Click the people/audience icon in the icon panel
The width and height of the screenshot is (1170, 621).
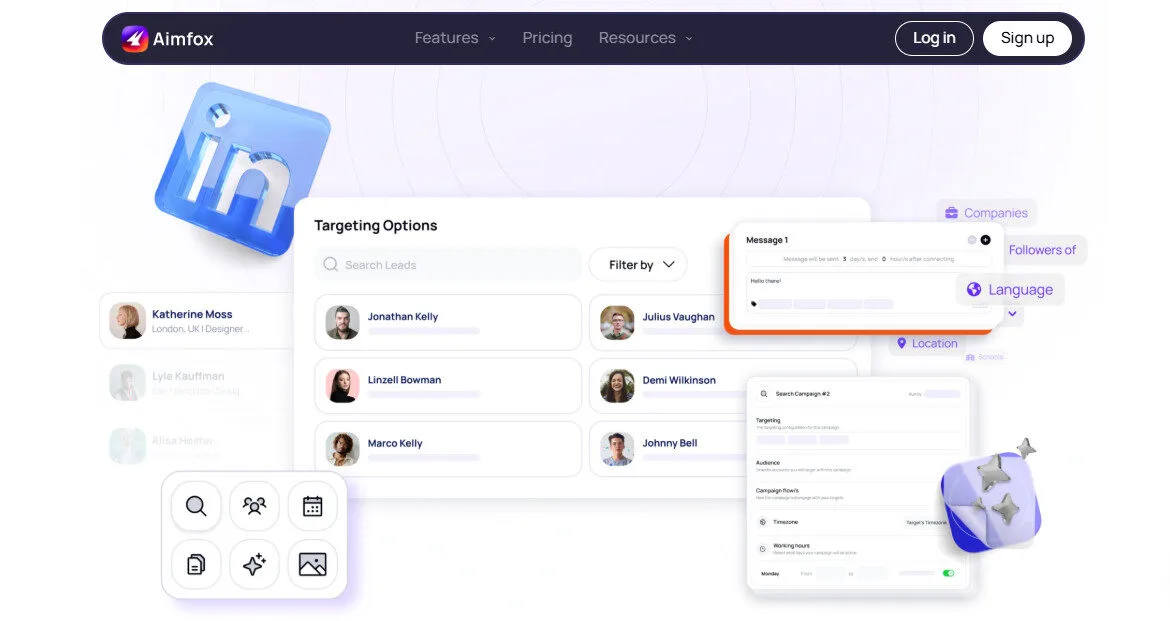click(254, 506)
